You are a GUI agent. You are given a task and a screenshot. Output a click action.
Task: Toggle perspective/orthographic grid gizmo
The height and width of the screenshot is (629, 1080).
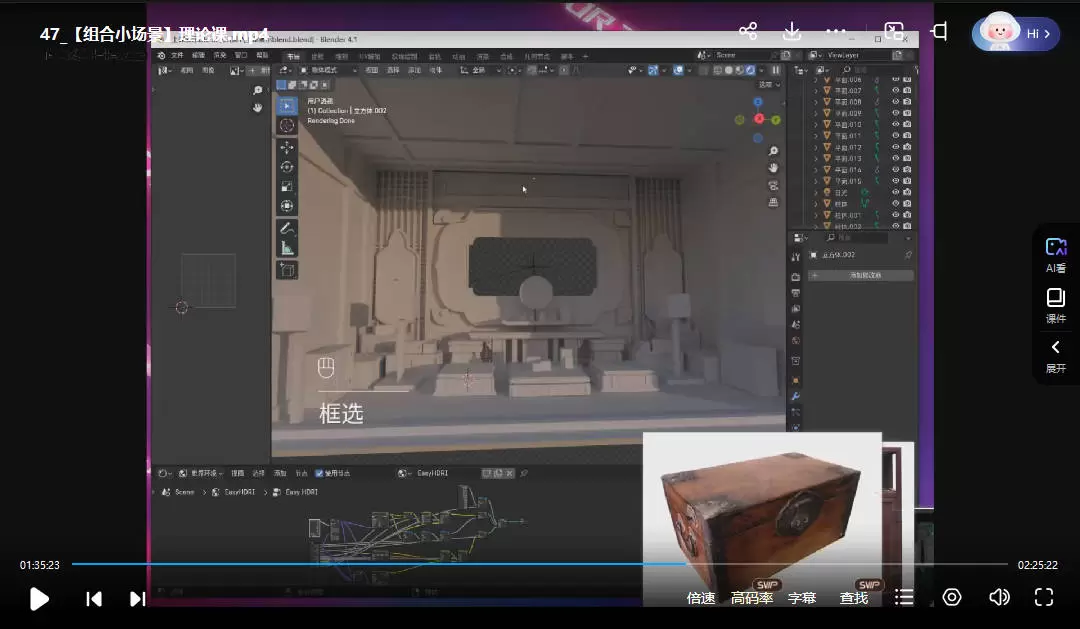click(773, 202)
